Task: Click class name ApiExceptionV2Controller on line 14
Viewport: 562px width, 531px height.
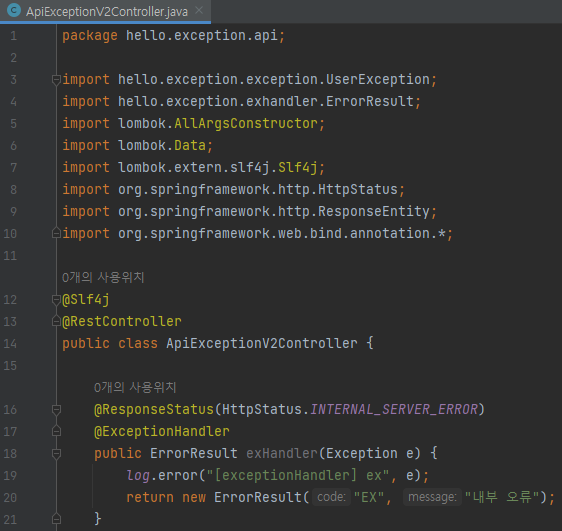Action: click(x=262, y=344)
